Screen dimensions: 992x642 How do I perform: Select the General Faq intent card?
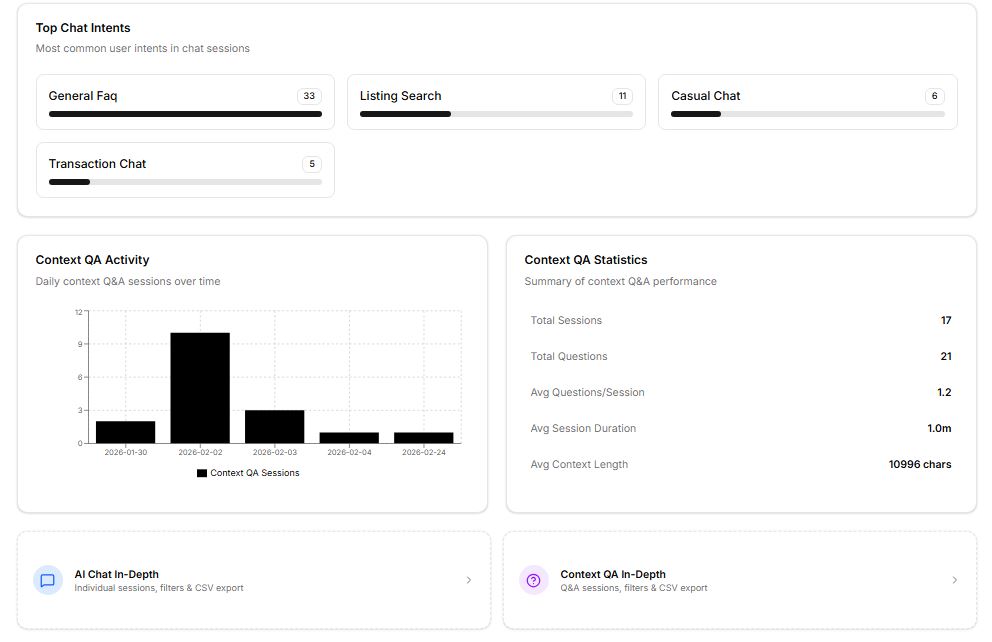point(185,102)
